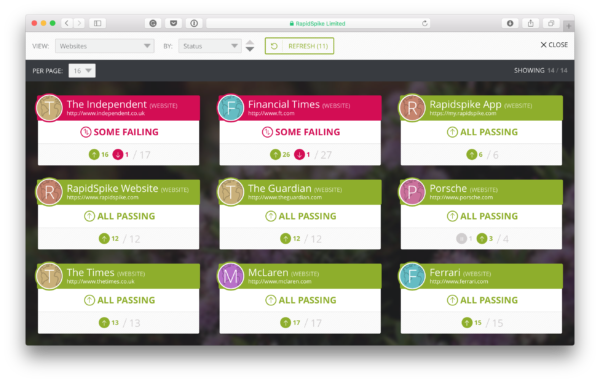Screen dimensions: 600x382
Task: Click the reload page icon in the address bar
Action: click(x=424, y=23)
